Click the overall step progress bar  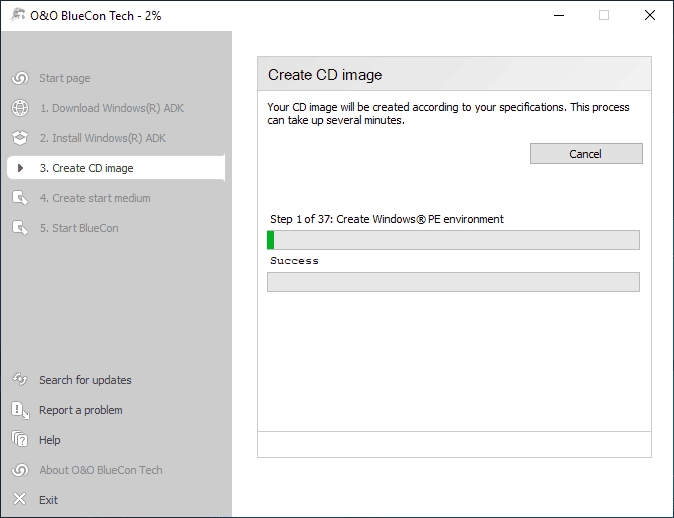pyautogui.click(x=453, y=240)
